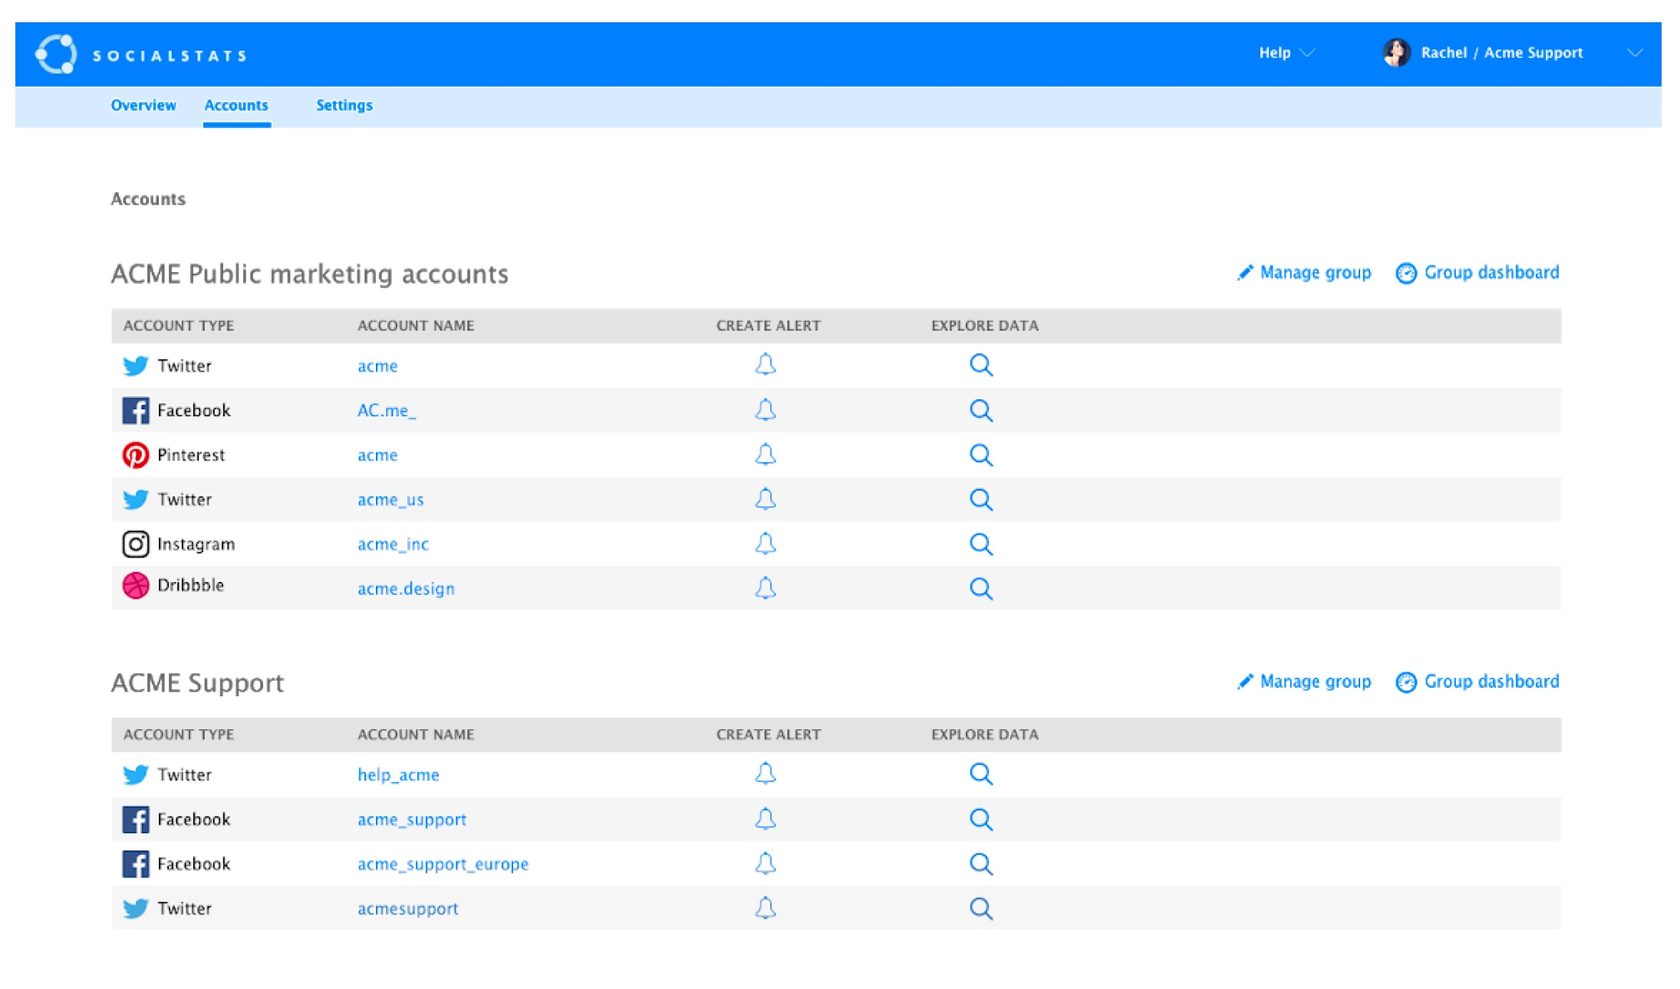Click the magnifier icon for Pinterest acme
This screenshot has width=1680, height=989.
981,455
